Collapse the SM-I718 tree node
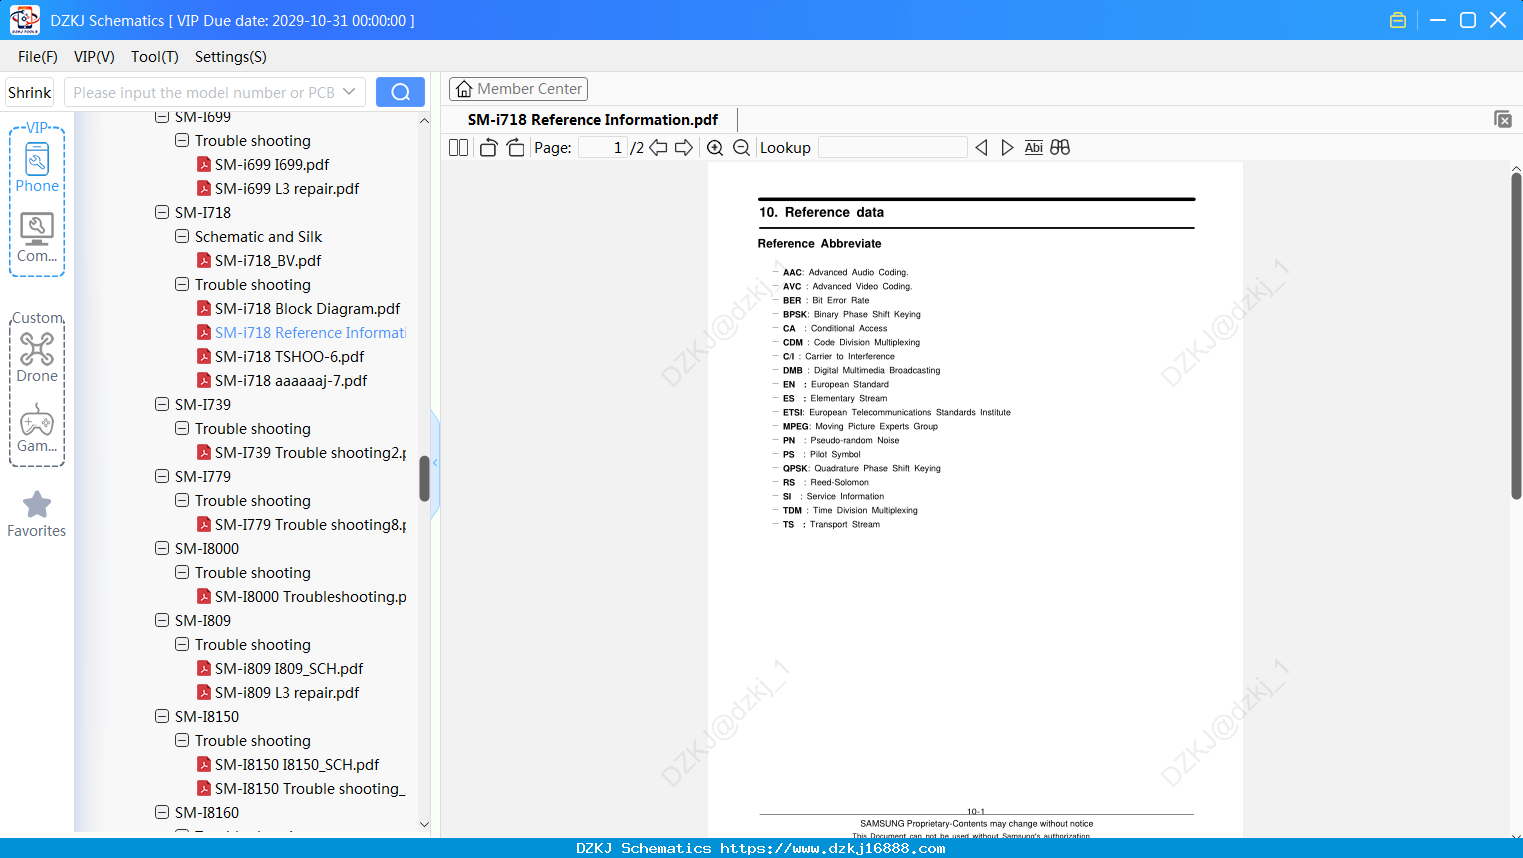This screenshot has height=858, width=1523. (x=162, y=212)
